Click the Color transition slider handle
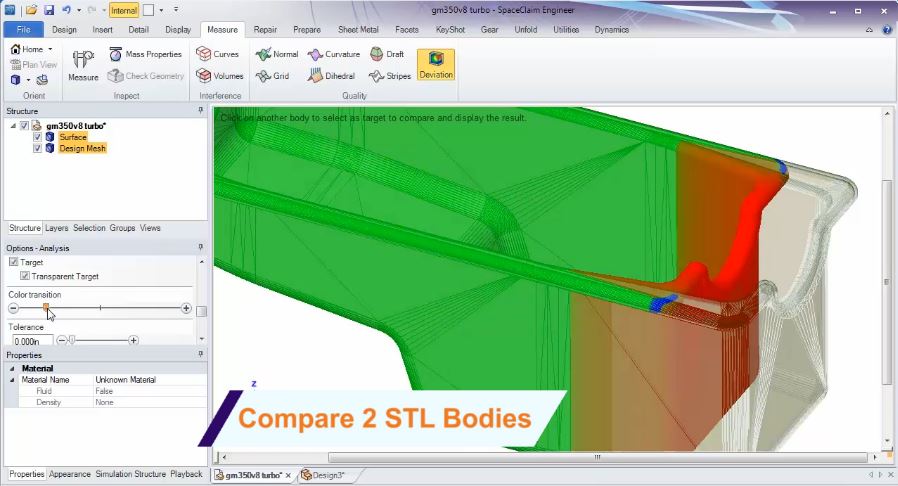This screenshot has height=486, width=898. pyautogui.click(x=46, y=308)
